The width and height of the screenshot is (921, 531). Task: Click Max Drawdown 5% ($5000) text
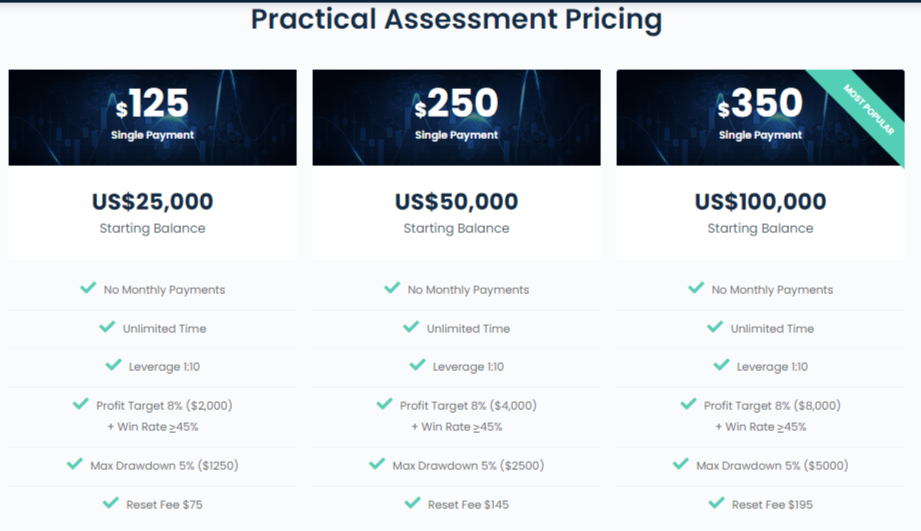tap(772, 466)
